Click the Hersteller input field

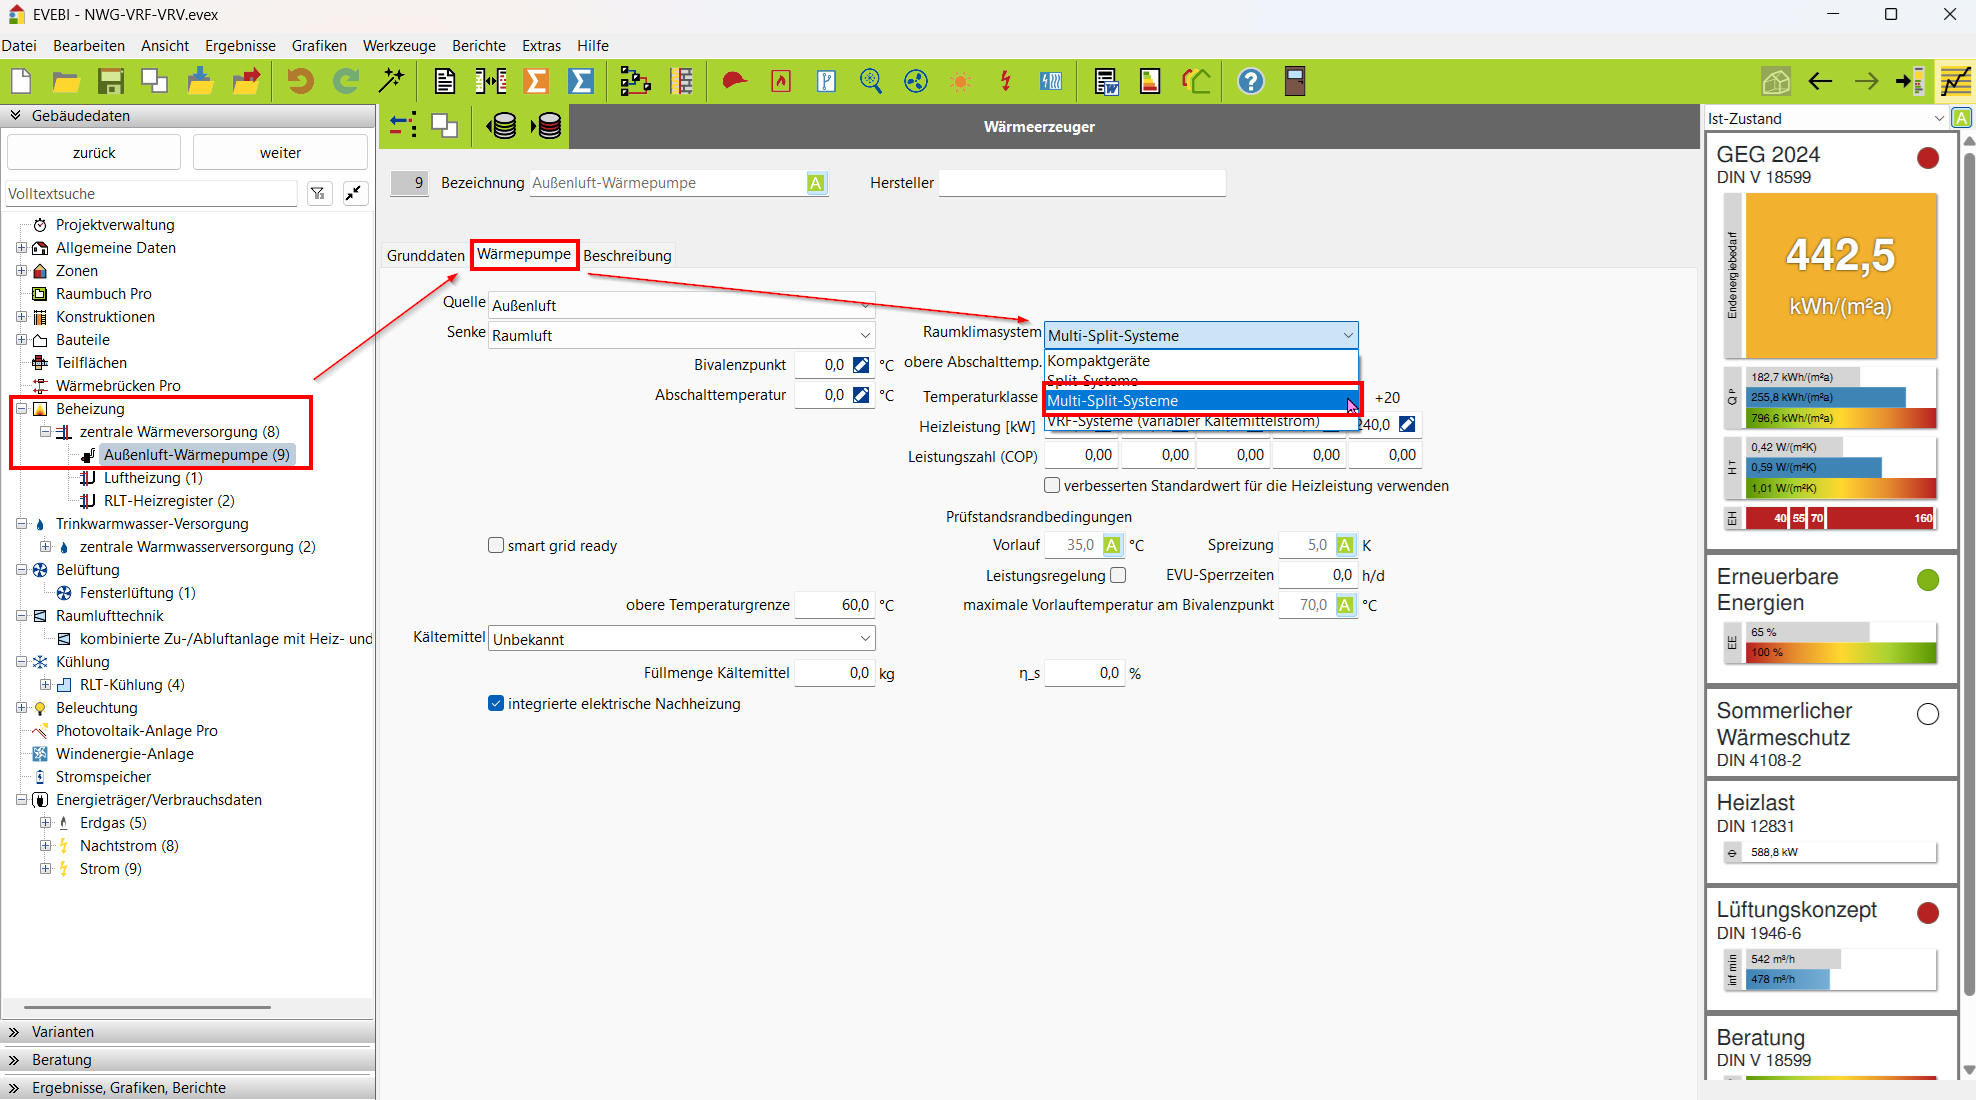click(1081, 183)
